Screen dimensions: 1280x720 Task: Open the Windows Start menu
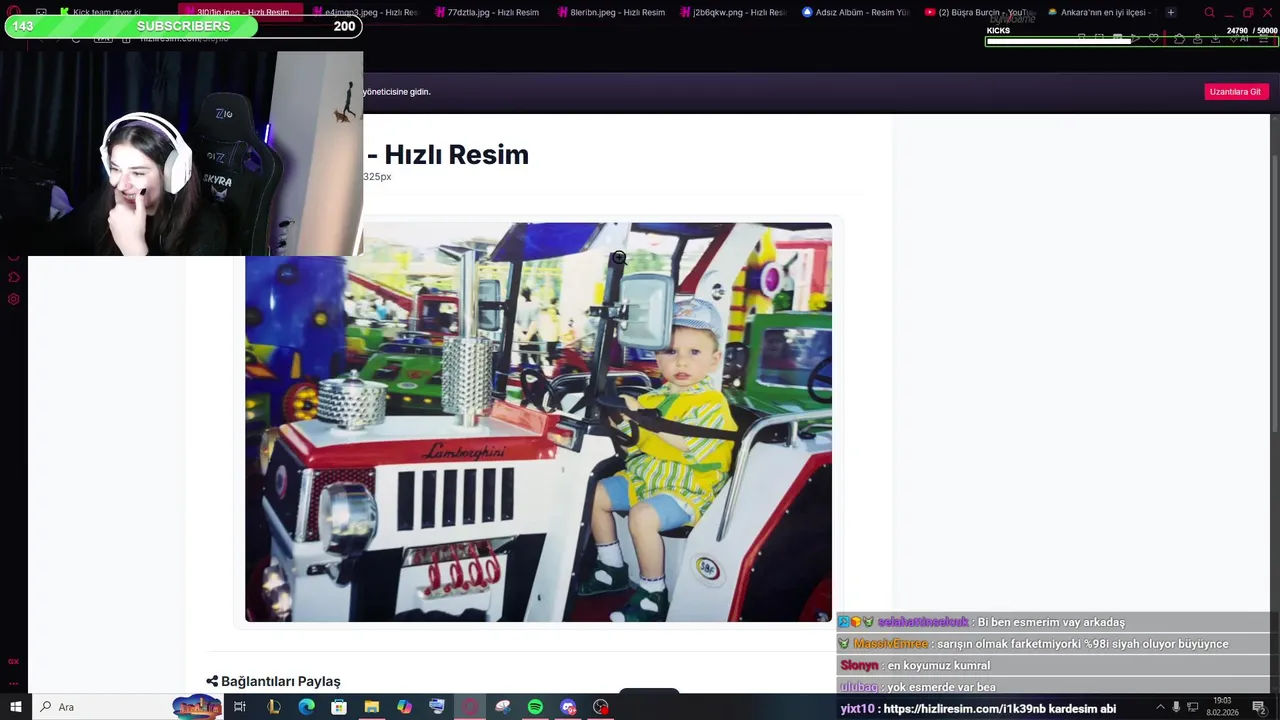point(15,707)
